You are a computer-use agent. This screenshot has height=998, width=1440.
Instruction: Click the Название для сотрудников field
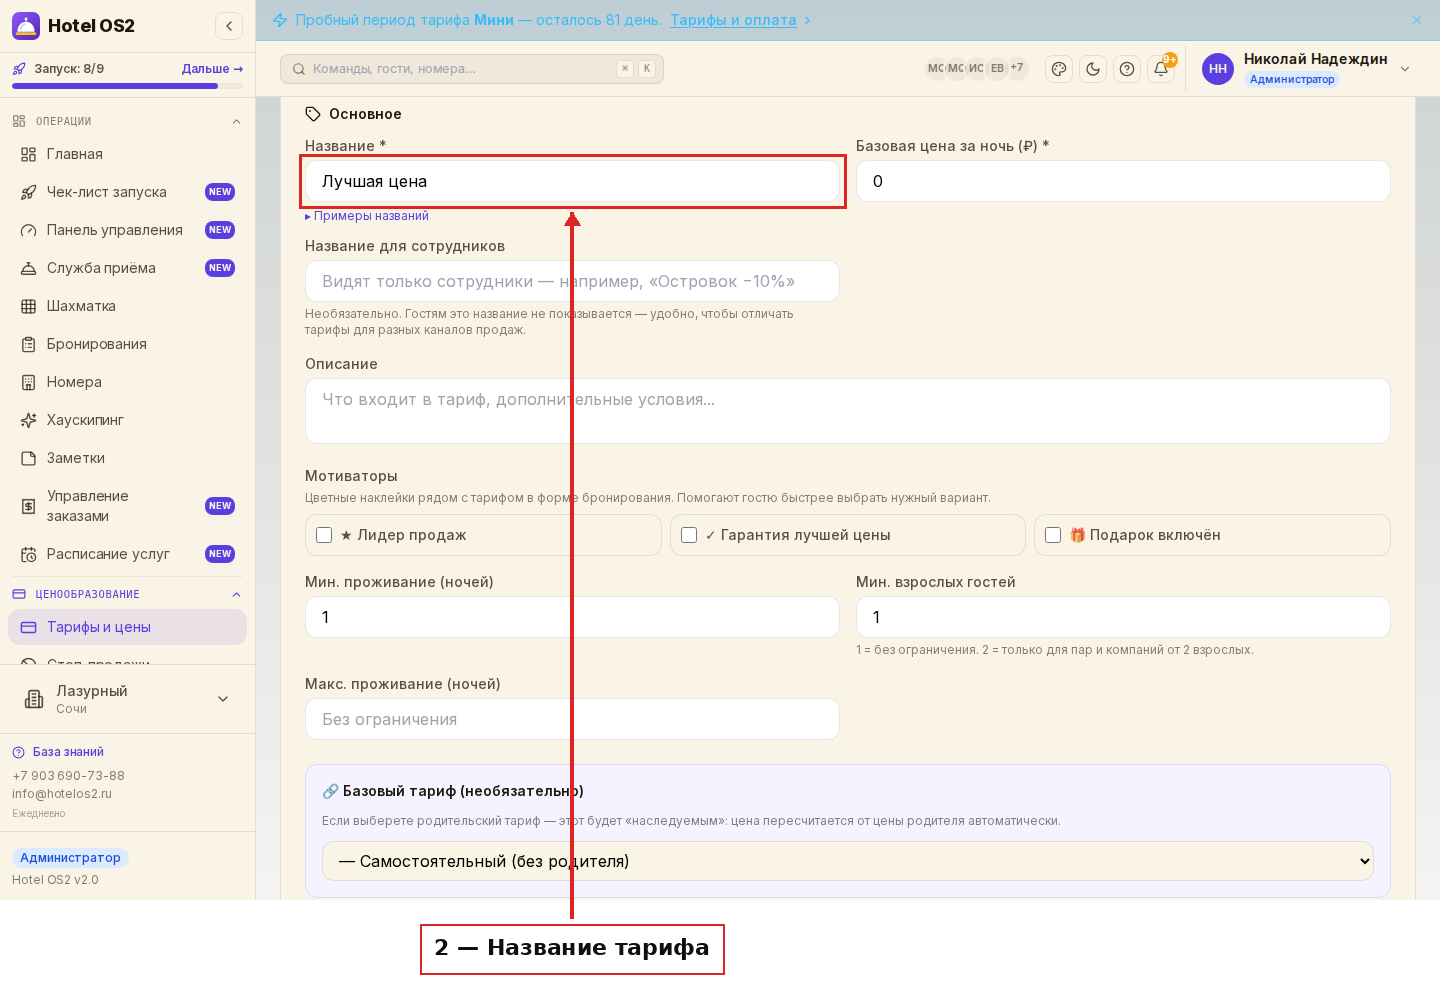point(572,281)
